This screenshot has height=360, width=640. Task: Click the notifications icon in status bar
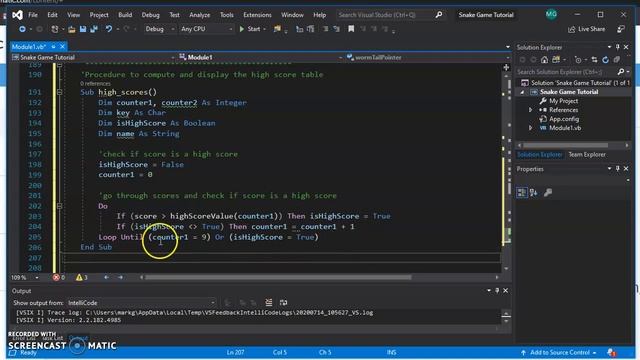tap(611, 352)
